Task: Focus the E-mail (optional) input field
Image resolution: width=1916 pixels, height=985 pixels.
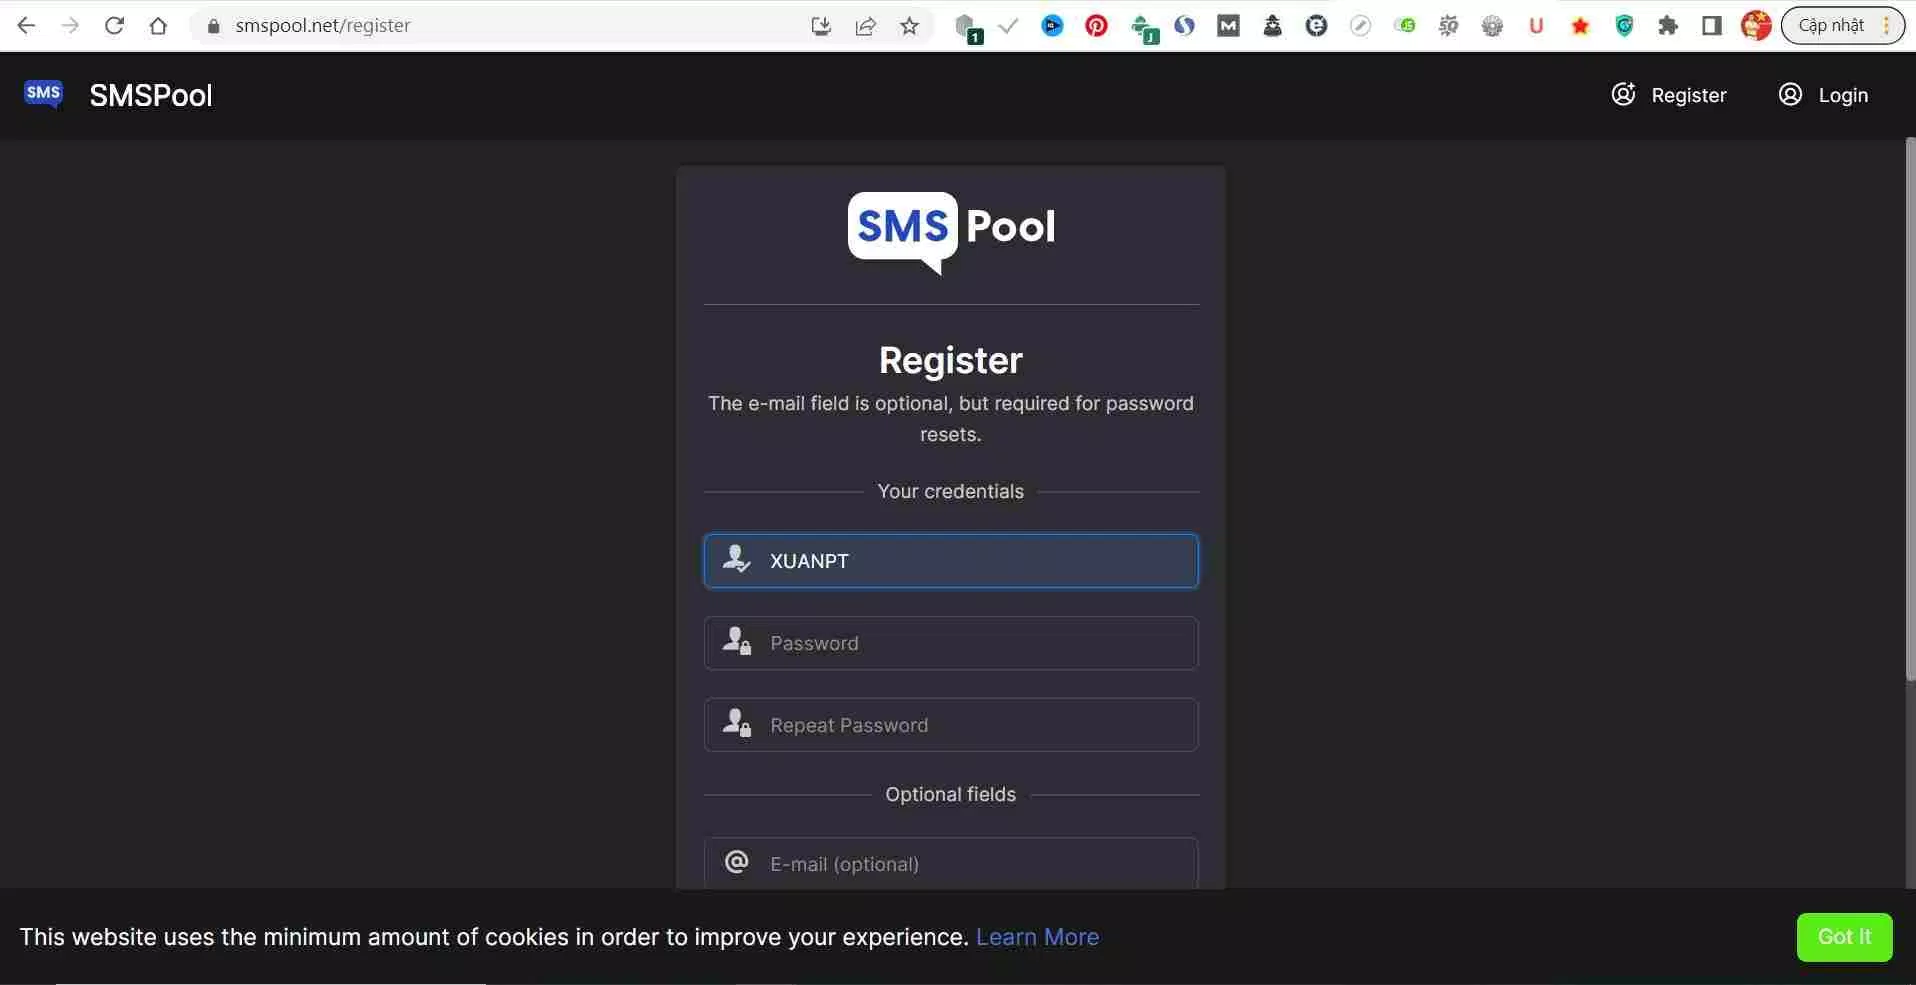Action: [x=951, y=863]
